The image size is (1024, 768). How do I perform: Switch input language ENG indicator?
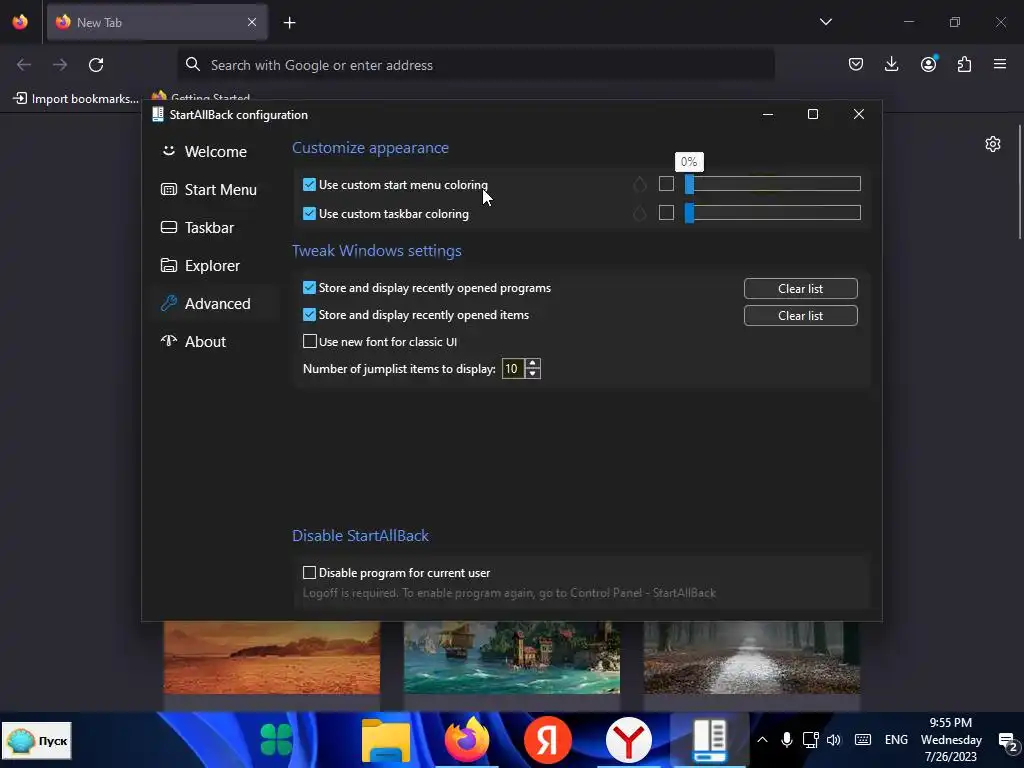896,740
